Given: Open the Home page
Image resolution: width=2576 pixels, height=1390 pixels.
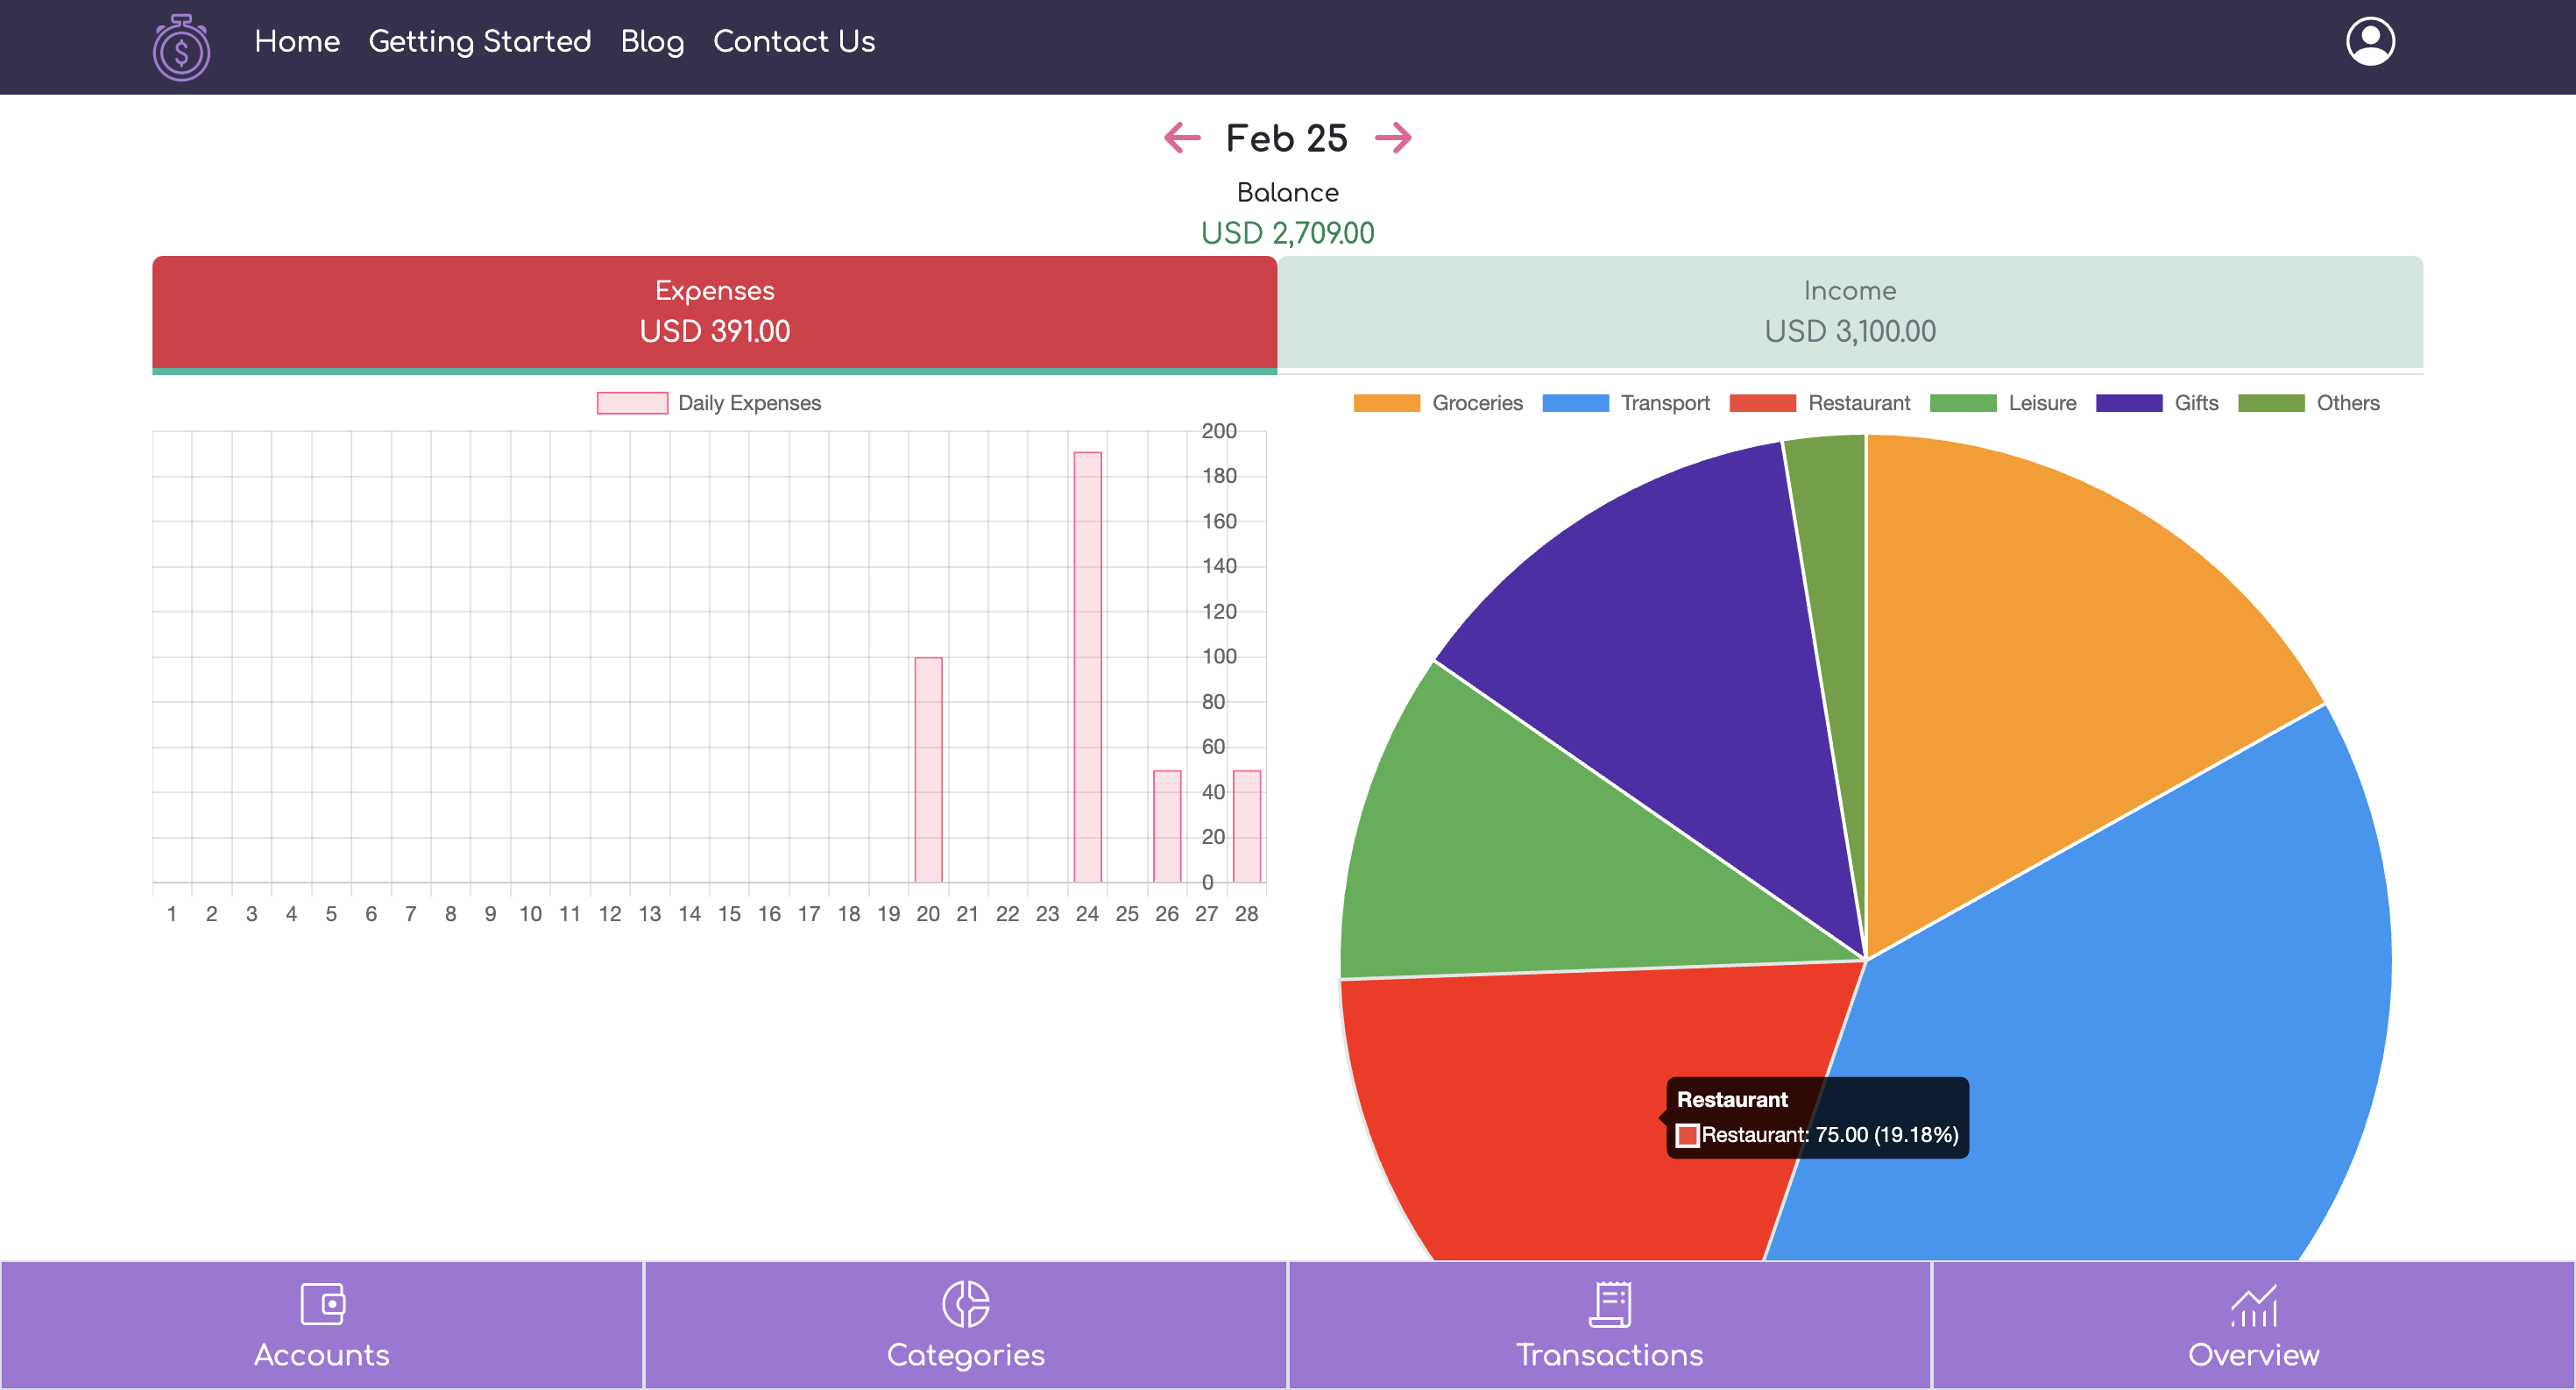Looking at the screenshot, I should [x=297, y=41].
